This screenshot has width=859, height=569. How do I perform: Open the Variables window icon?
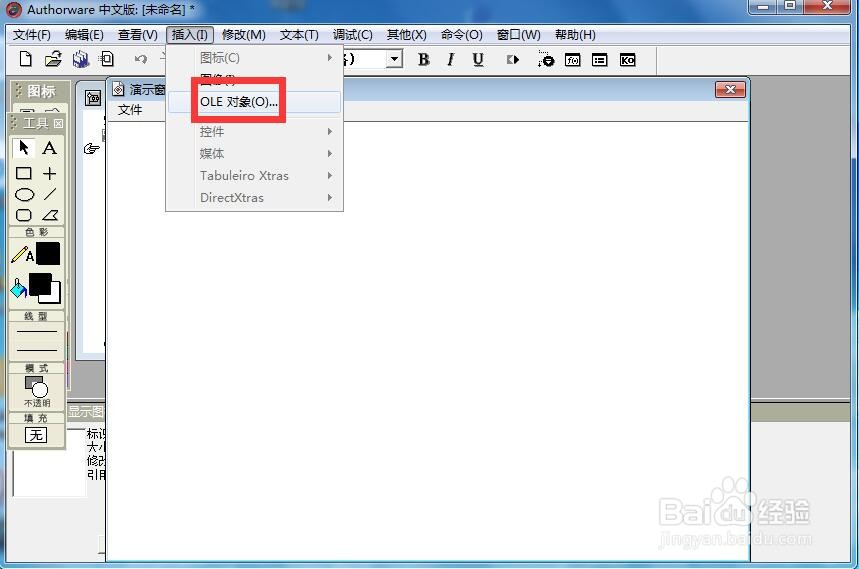click(x=600, y=60)
